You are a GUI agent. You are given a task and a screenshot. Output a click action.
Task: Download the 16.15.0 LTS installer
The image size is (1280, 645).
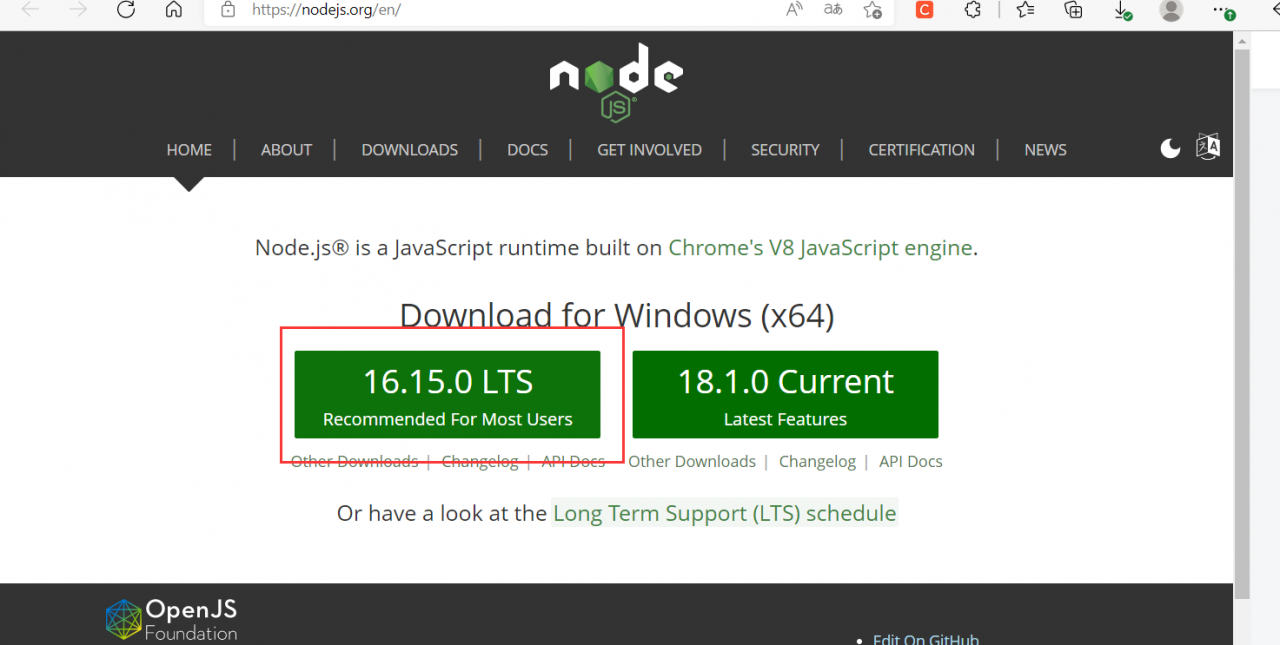447,394
